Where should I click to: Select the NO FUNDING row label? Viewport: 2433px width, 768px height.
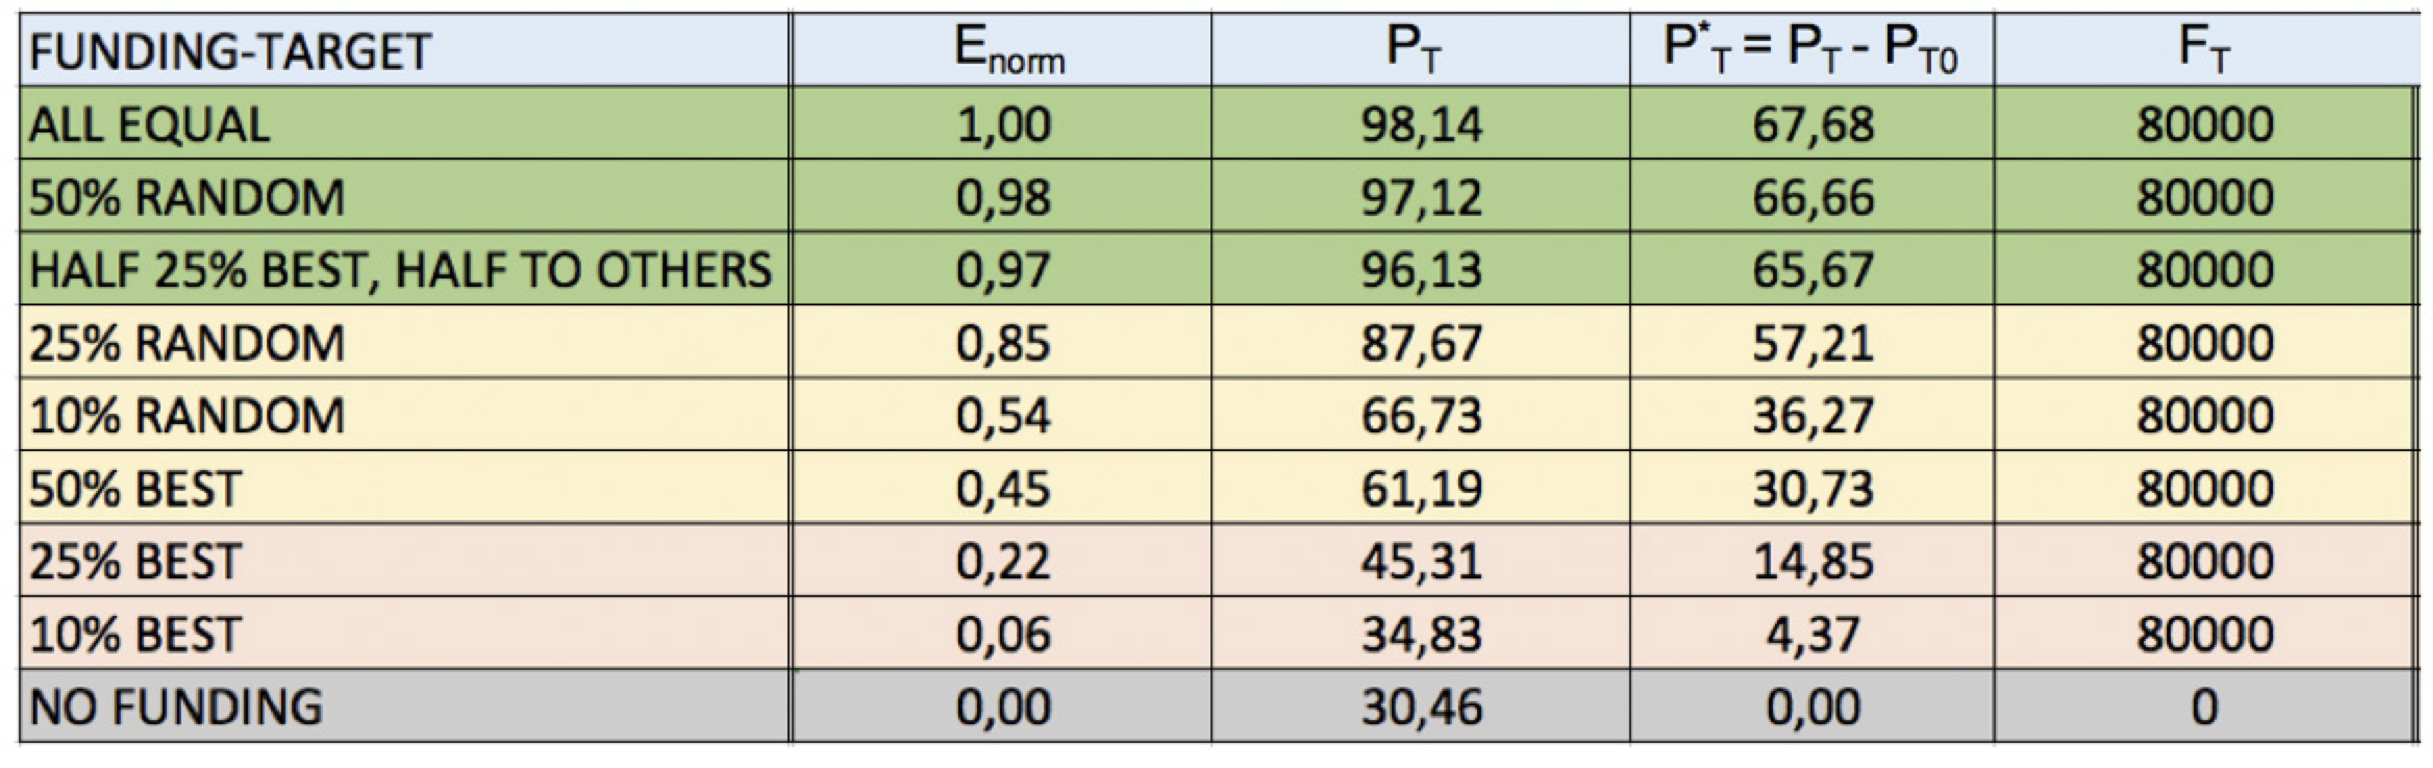pyautogui.click(x=176, y=707)
